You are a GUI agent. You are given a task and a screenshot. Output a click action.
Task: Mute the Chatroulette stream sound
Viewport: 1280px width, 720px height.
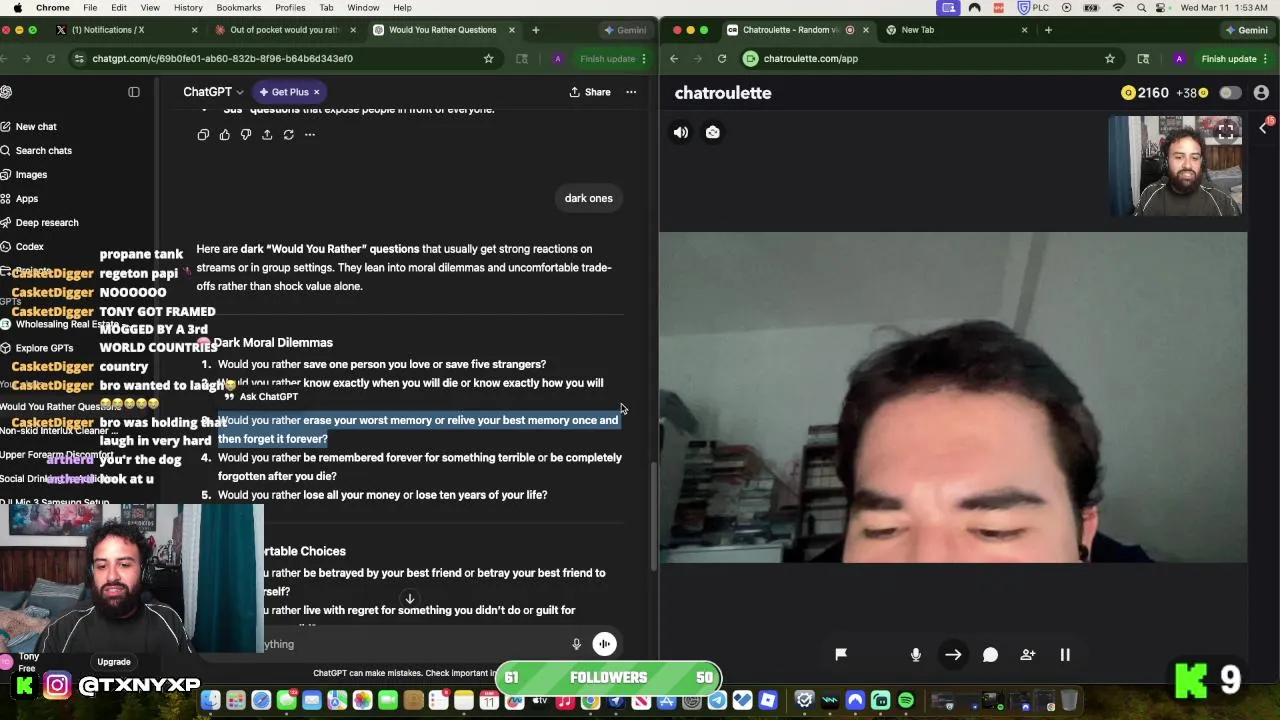(x=681, y=132)
